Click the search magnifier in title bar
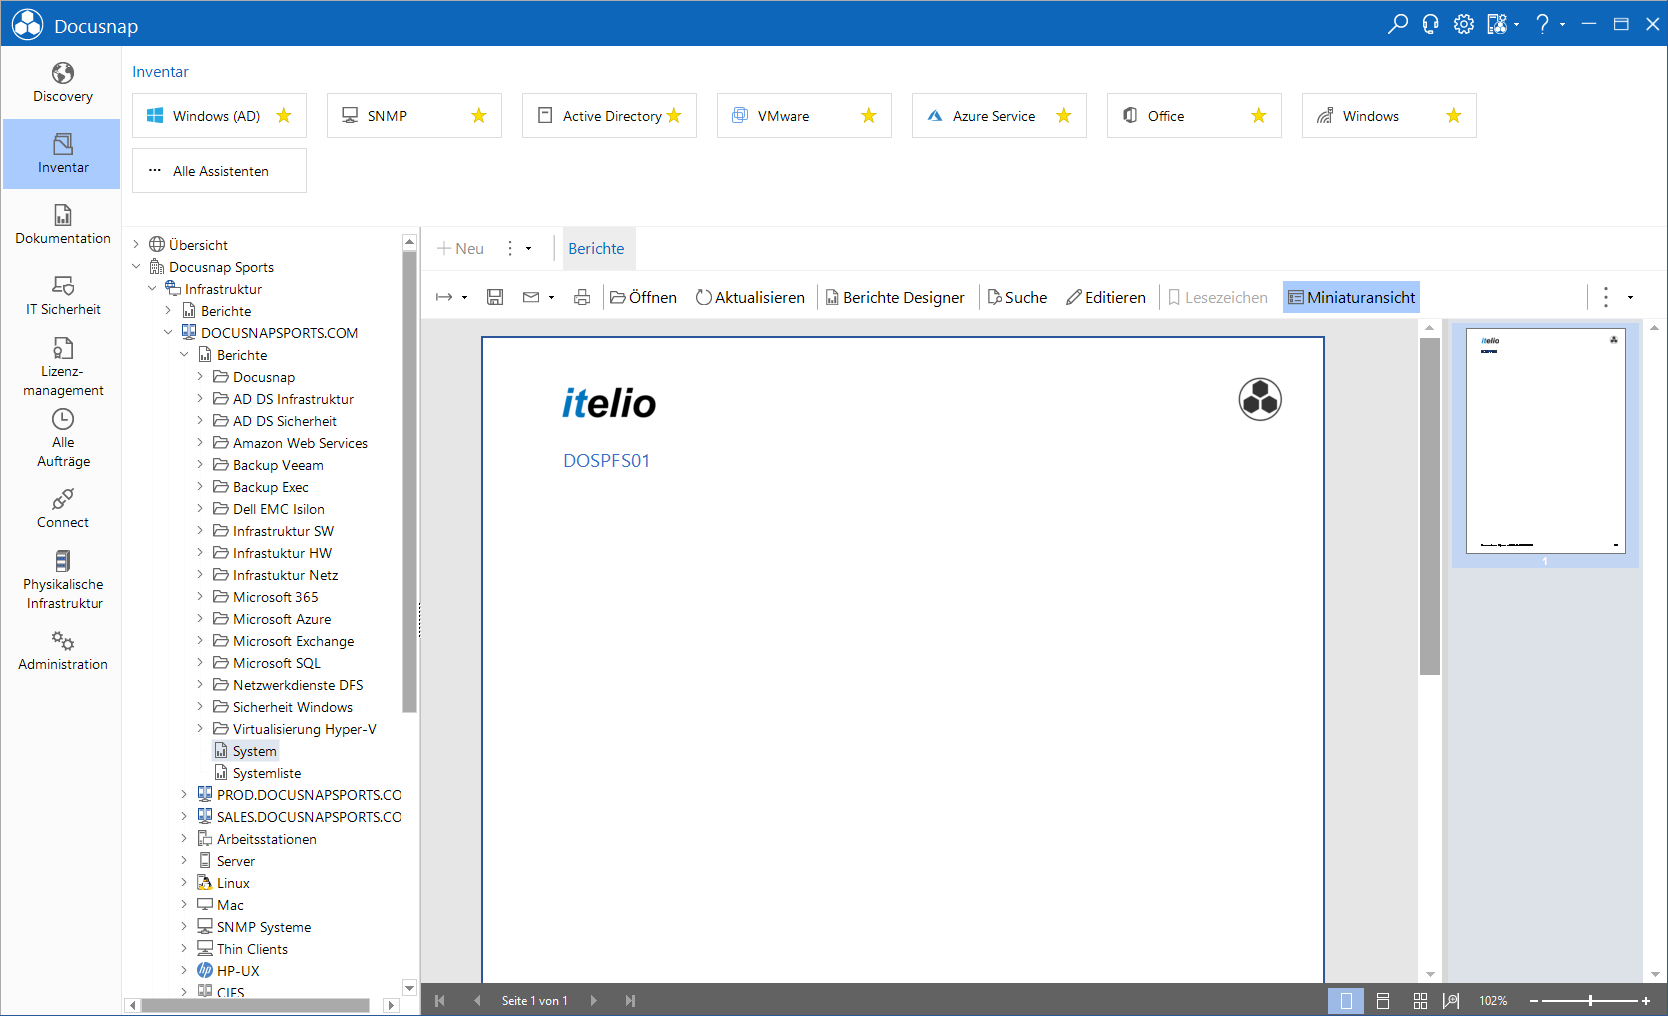1668x1016 pixels. (1397, 24)
